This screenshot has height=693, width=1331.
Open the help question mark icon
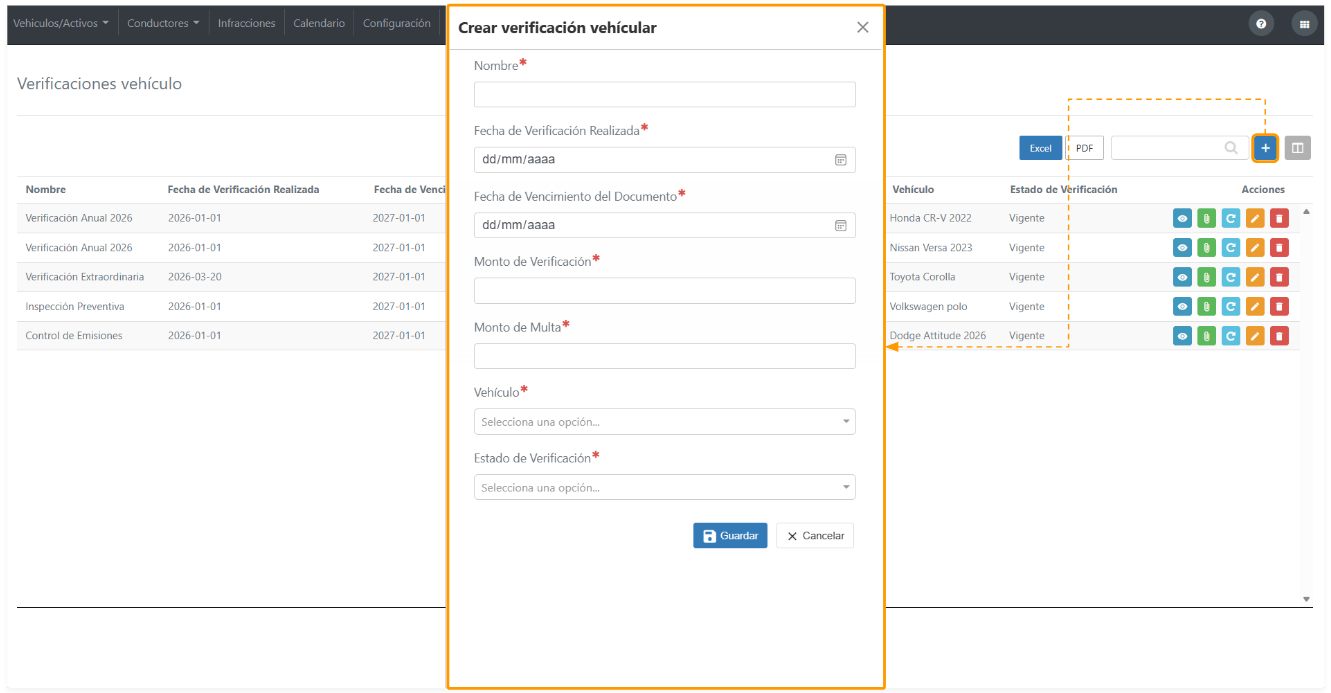pos(1261,24)
